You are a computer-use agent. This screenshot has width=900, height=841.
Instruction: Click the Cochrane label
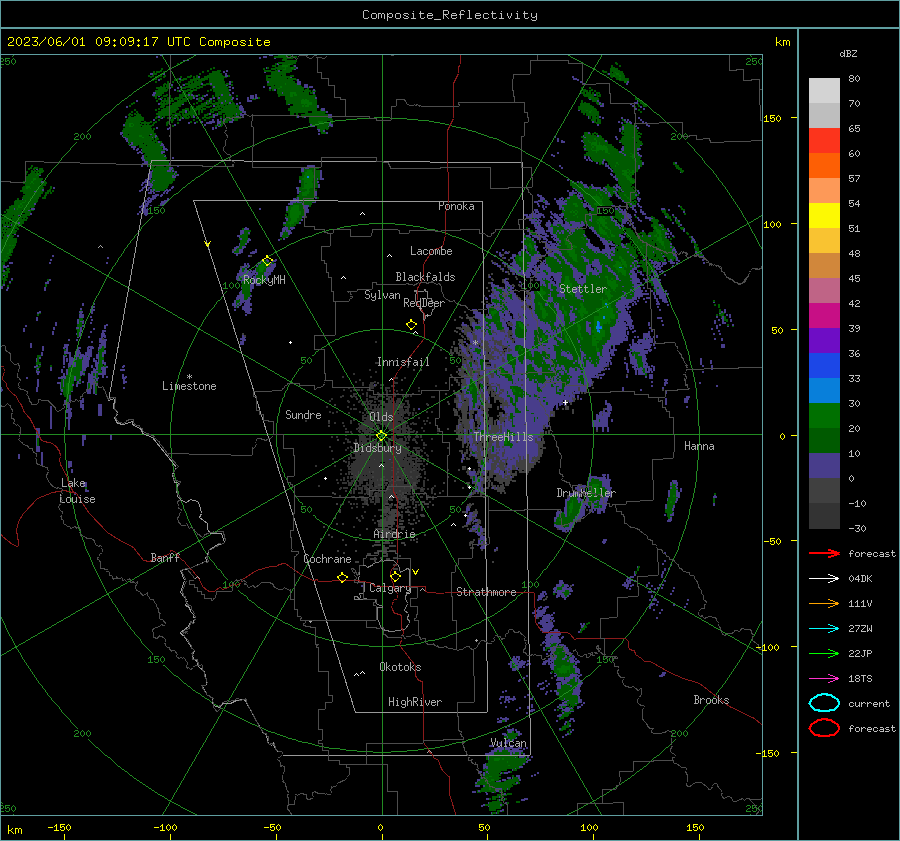(x=327, y=559)
